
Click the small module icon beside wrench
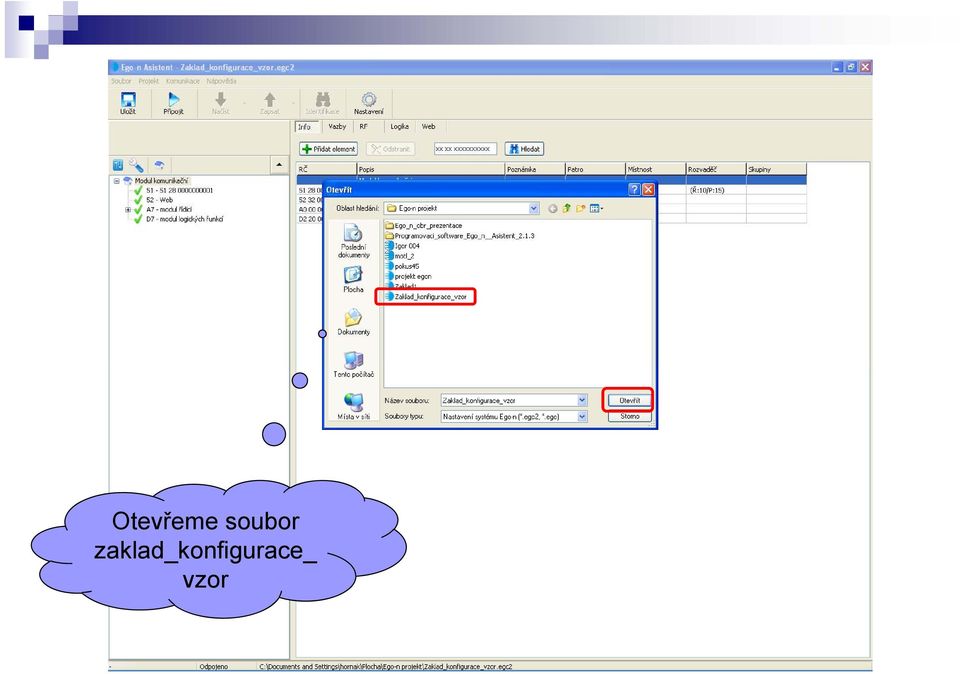(x=159, y=165)
